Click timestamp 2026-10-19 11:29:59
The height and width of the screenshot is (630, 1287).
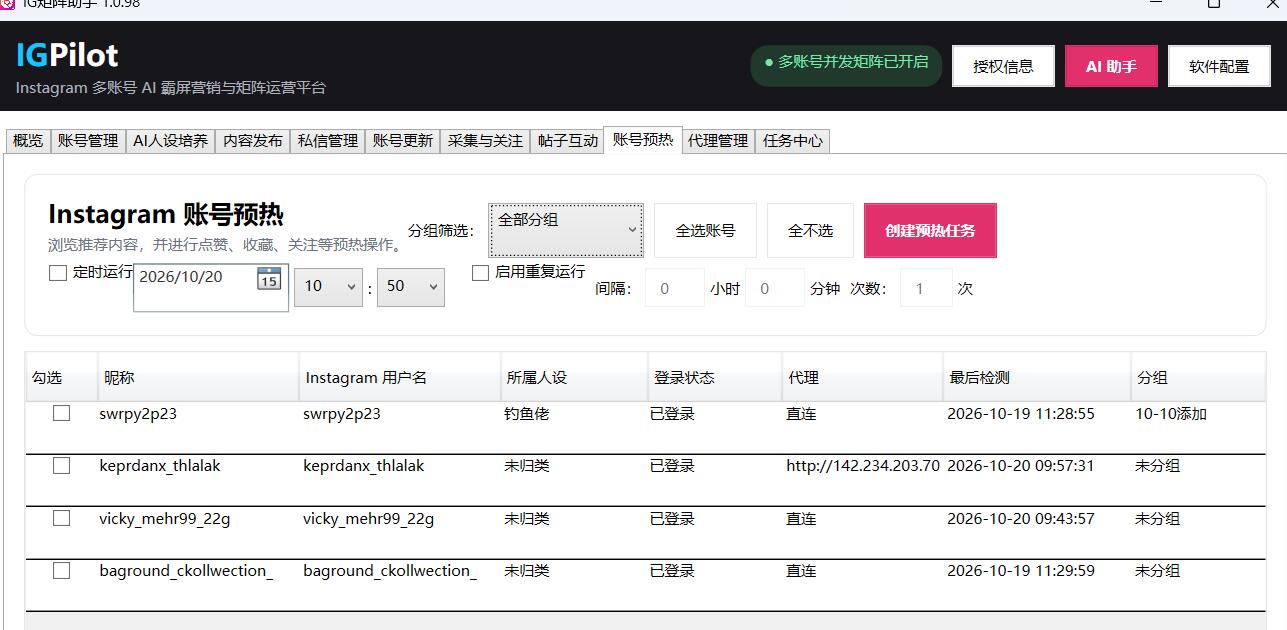1021,571
